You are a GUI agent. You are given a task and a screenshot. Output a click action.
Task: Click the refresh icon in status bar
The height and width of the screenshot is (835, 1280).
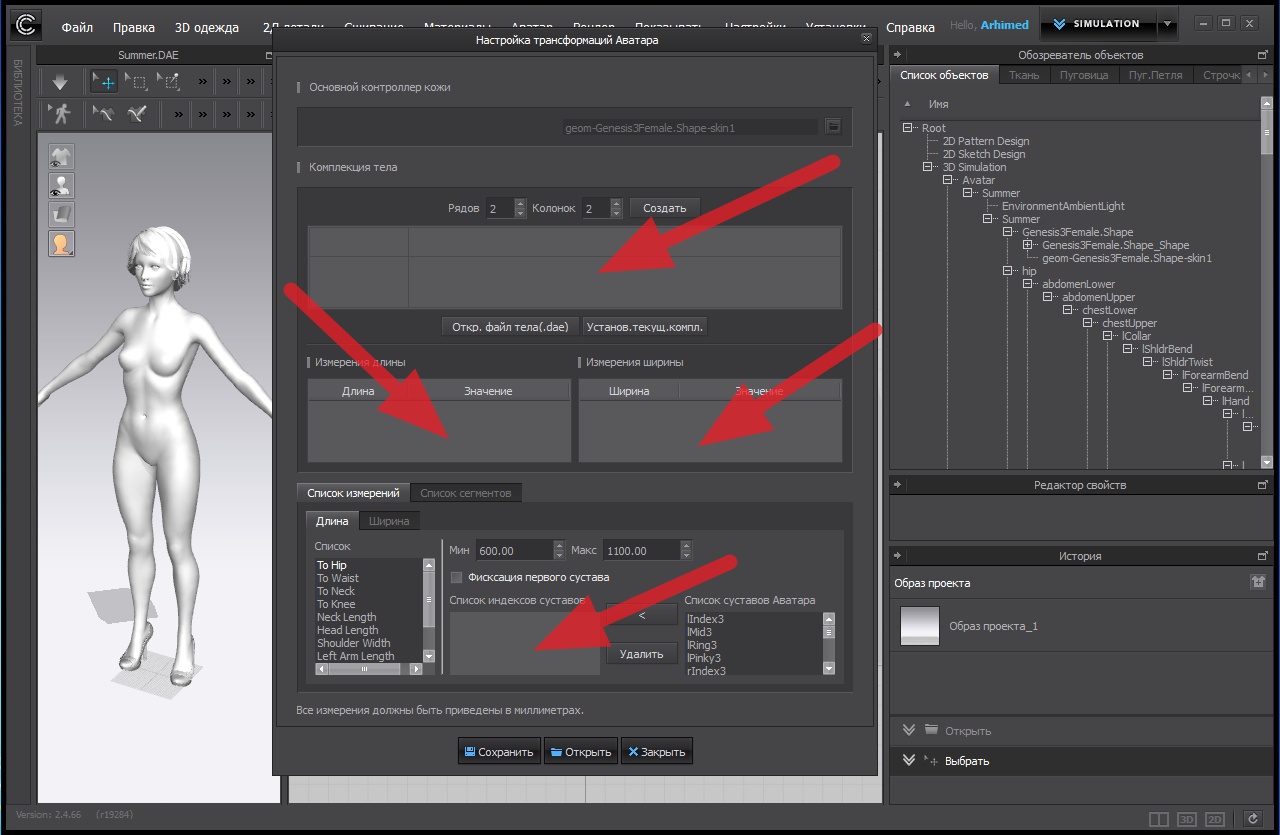[x=1251, y=819]
